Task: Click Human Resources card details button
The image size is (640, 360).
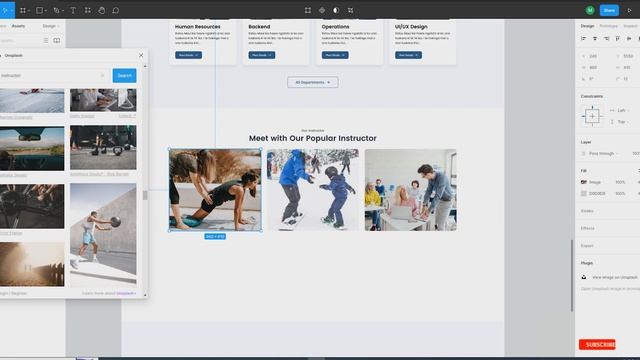Action: coord(189,55)
